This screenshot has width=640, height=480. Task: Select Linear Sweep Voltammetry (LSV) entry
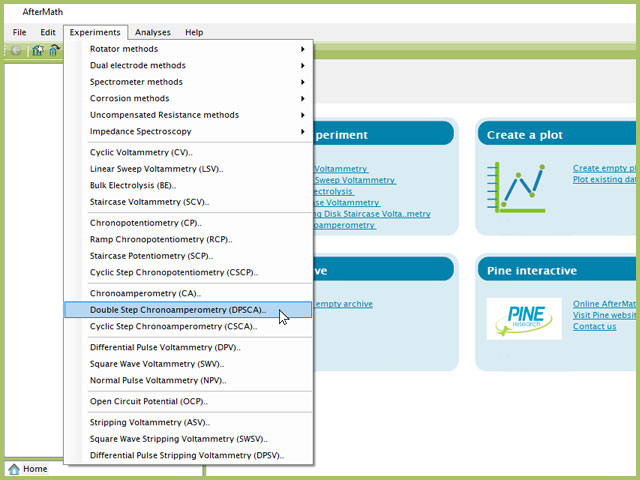pyautogui.click(x=189, y=169)
